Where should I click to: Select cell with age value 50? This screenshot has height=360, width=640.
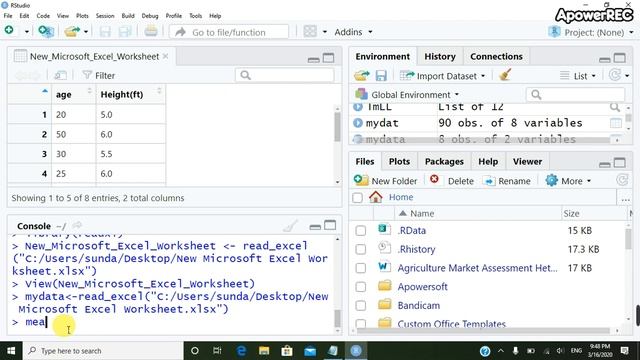pos(73,134)
